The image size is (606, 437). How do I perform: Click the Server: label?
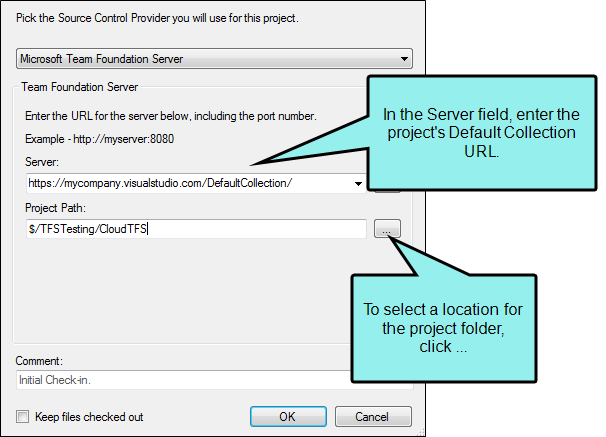tap(42, 162)
